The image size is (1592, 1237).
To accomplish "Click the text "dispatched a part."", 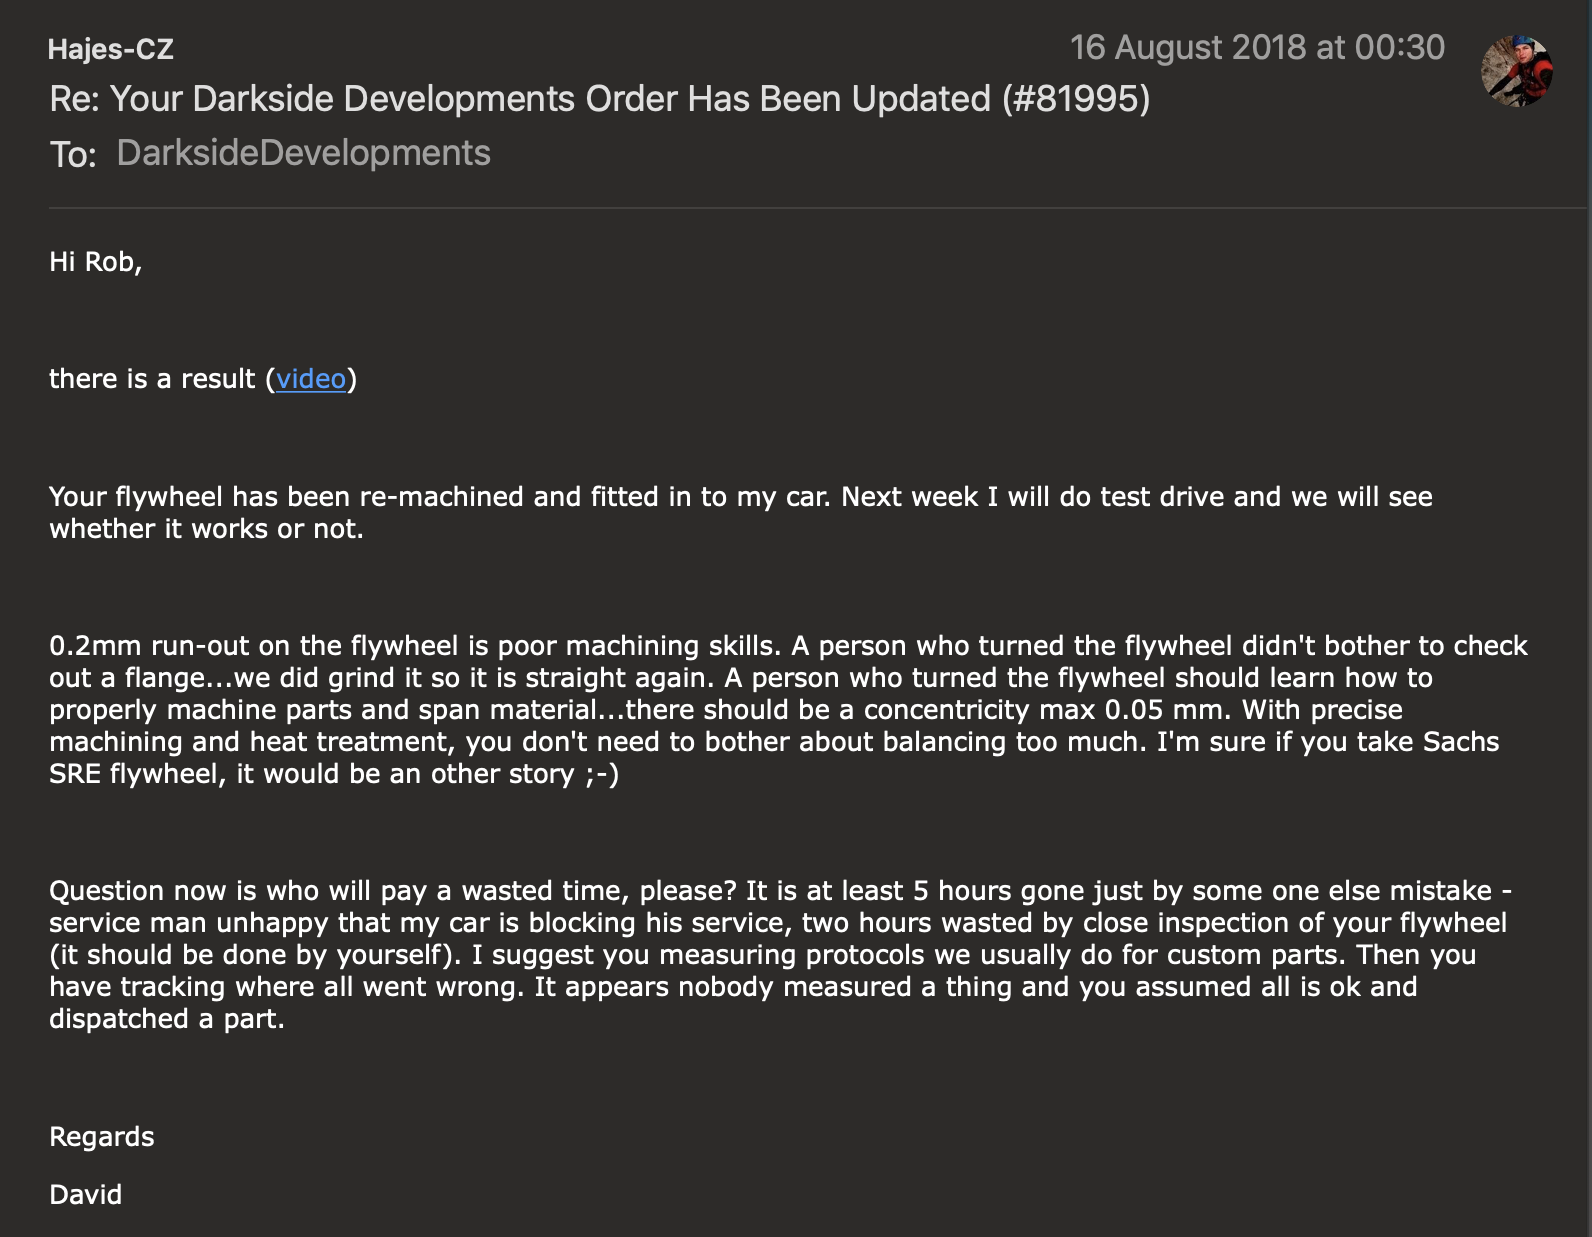I will 167,1019.
